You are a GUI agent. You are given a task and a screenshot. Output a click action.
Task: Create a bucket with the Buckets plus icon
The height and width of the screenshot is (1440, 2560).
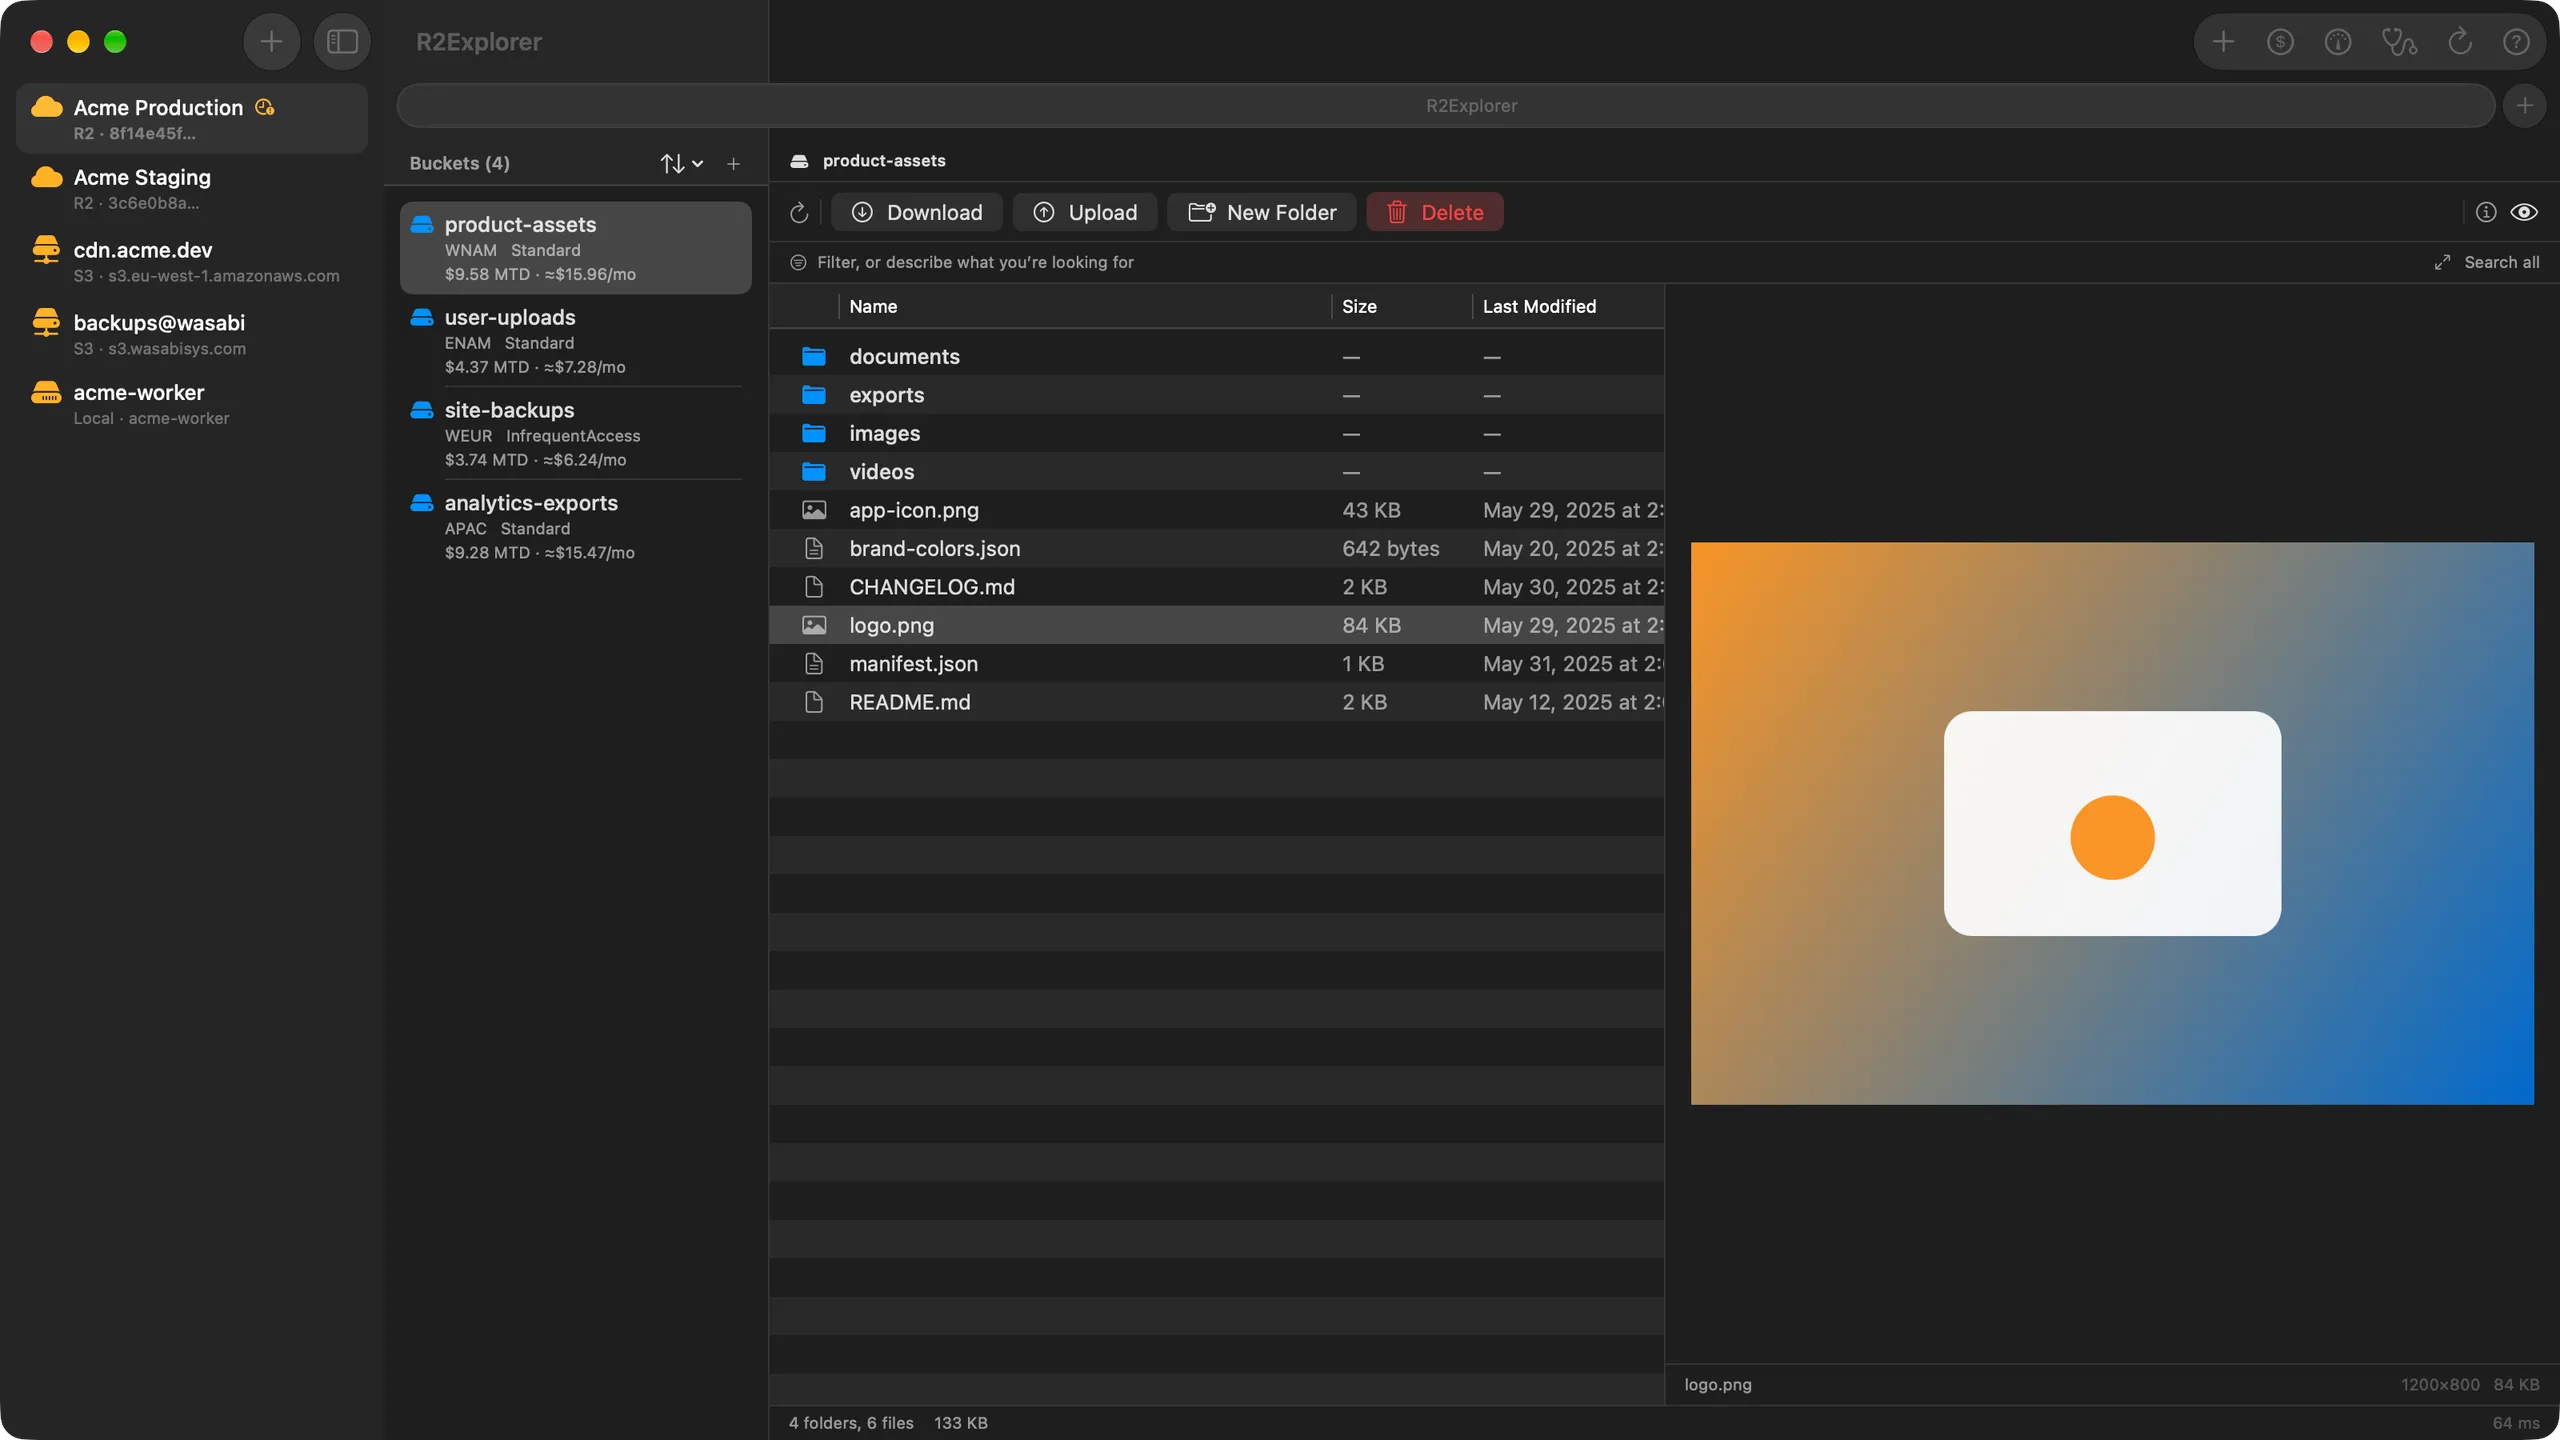coord(734,163)
